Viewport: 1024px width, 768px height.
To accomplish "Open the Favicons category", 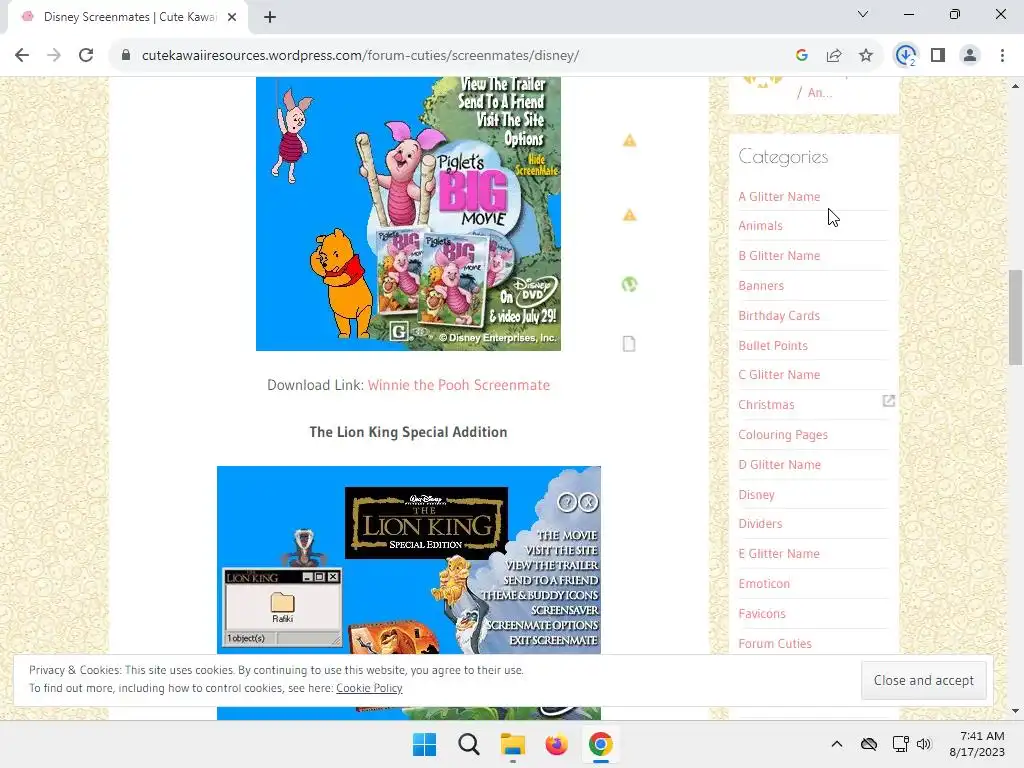I will coord(762,613).
